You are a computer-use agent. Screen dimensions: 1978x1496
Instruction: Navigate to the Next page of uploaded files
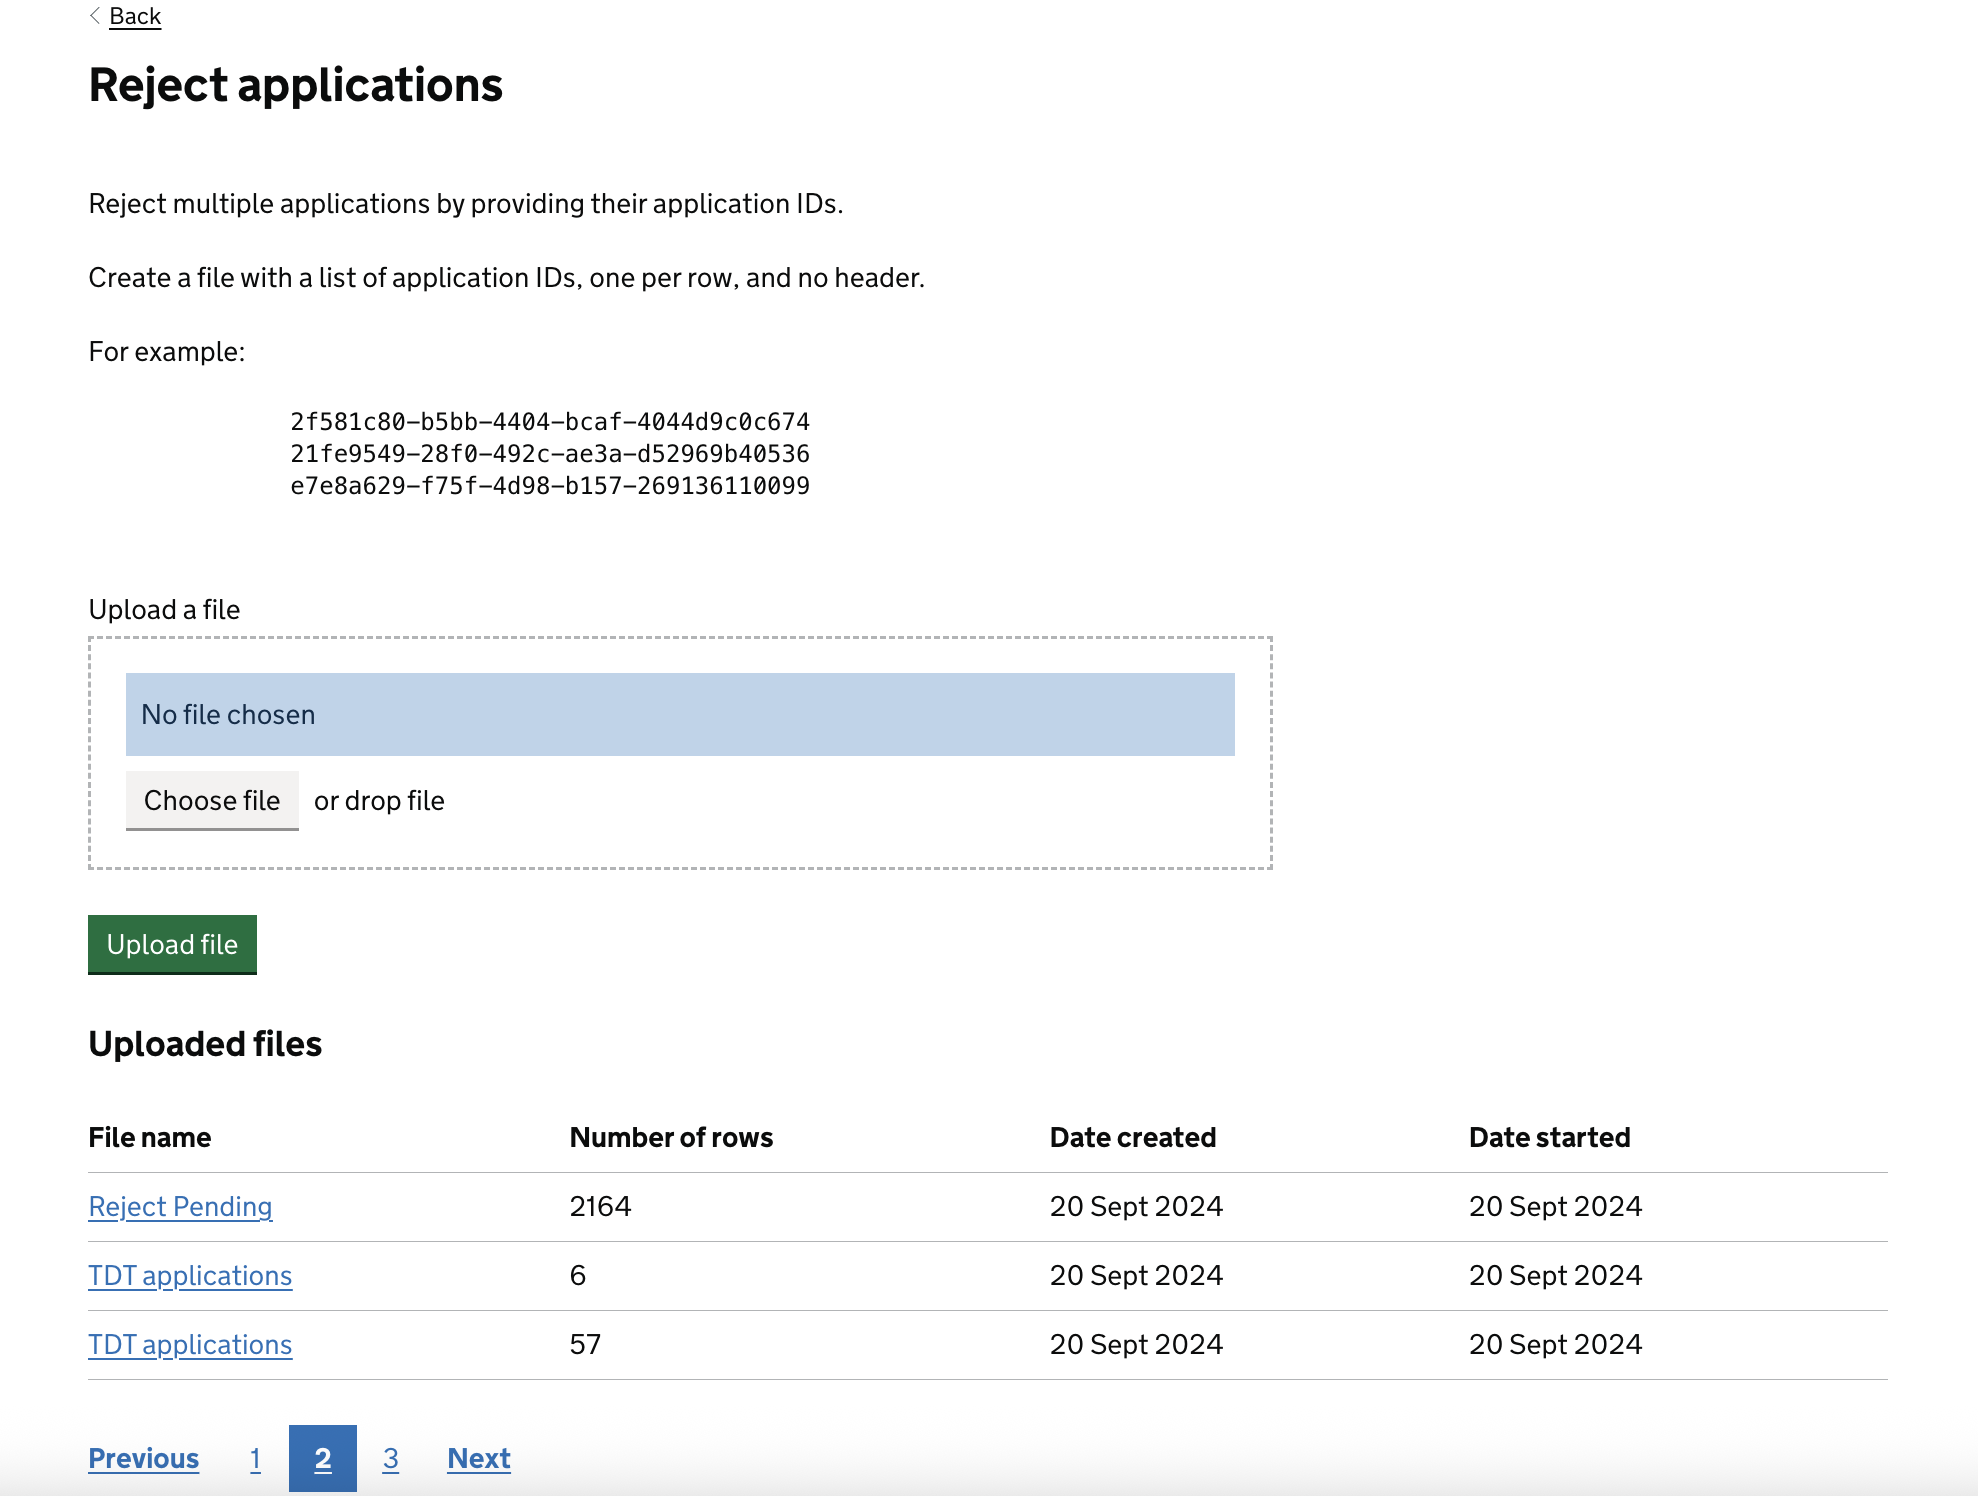478,1459
